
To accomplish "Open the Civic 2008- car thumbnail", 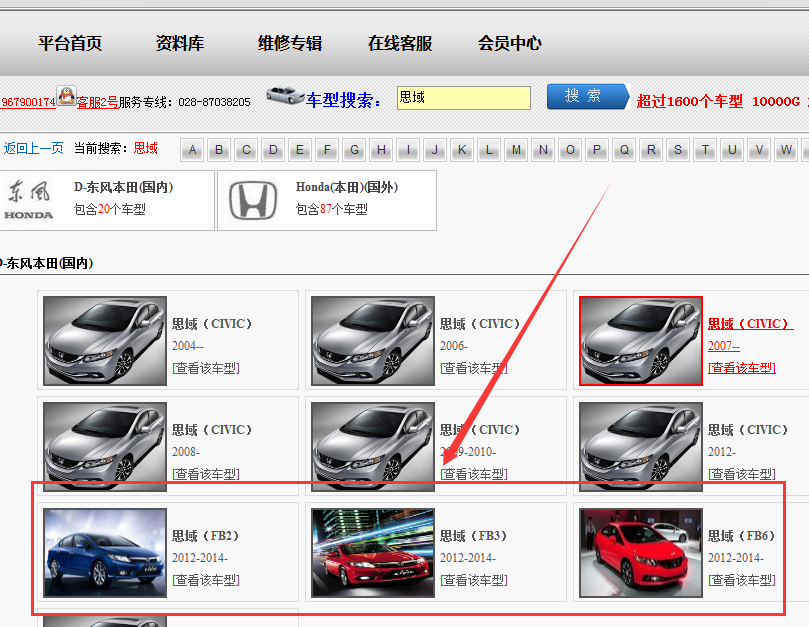I will pos(105,446).
